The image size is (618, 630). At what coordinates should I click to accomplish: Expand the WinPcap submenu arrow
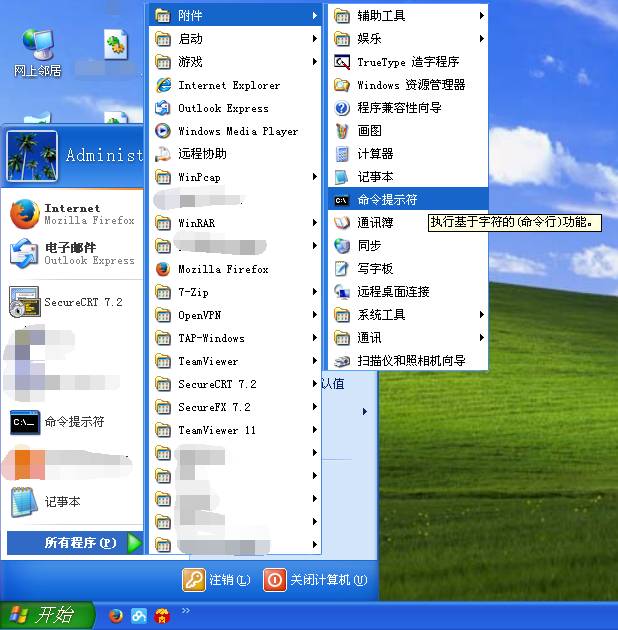coord(315,177)
